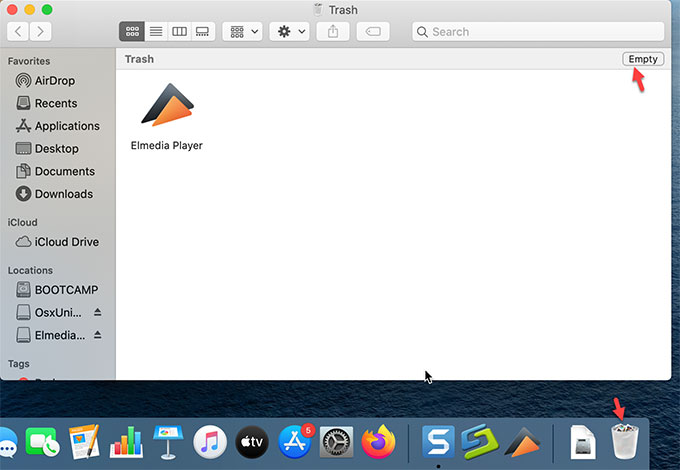This screenshot has width=680, height=470.
Task: Open AirDrop in the sidebar
Action: (x=55, y=81)
